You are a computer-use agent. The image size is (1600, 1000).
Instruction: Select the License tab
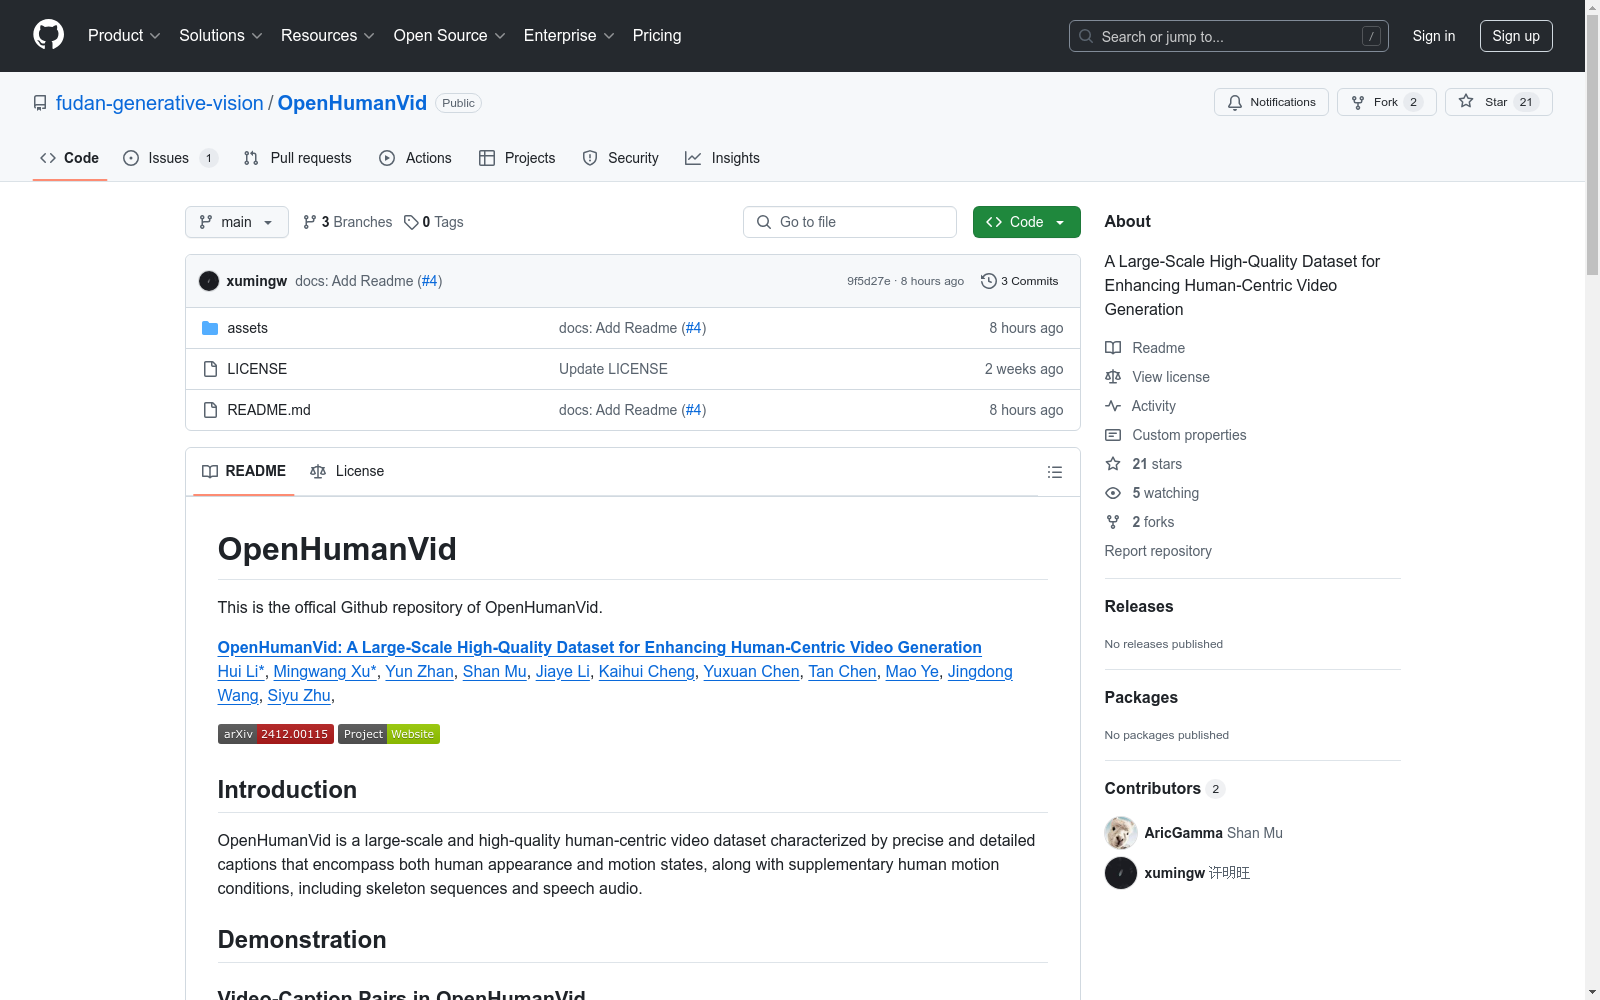click(x=347, y=471)
